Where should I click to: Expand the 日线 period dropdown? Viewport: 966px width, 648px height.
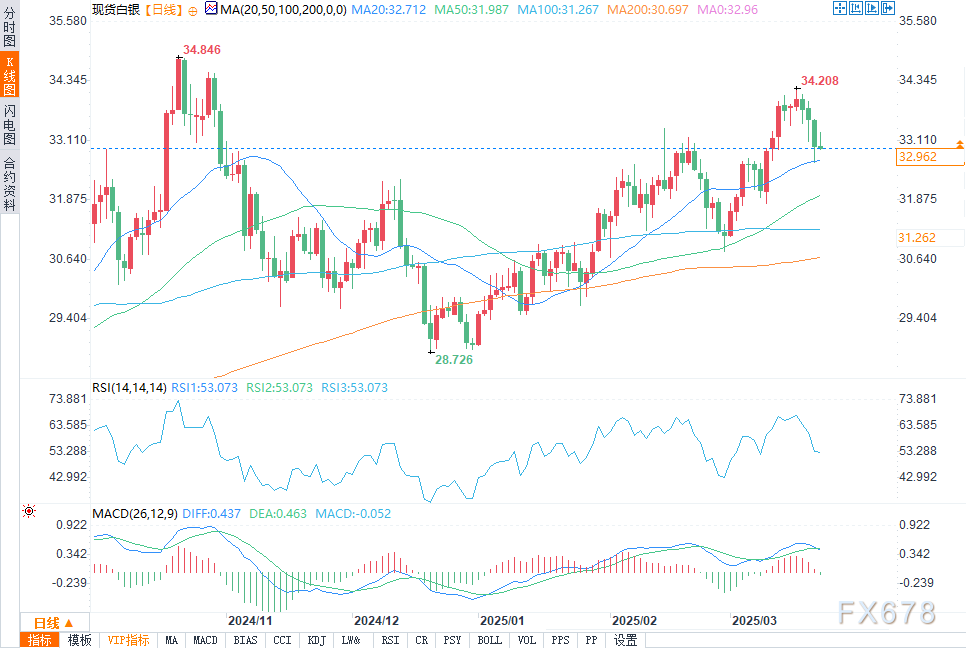pos(54,623)
